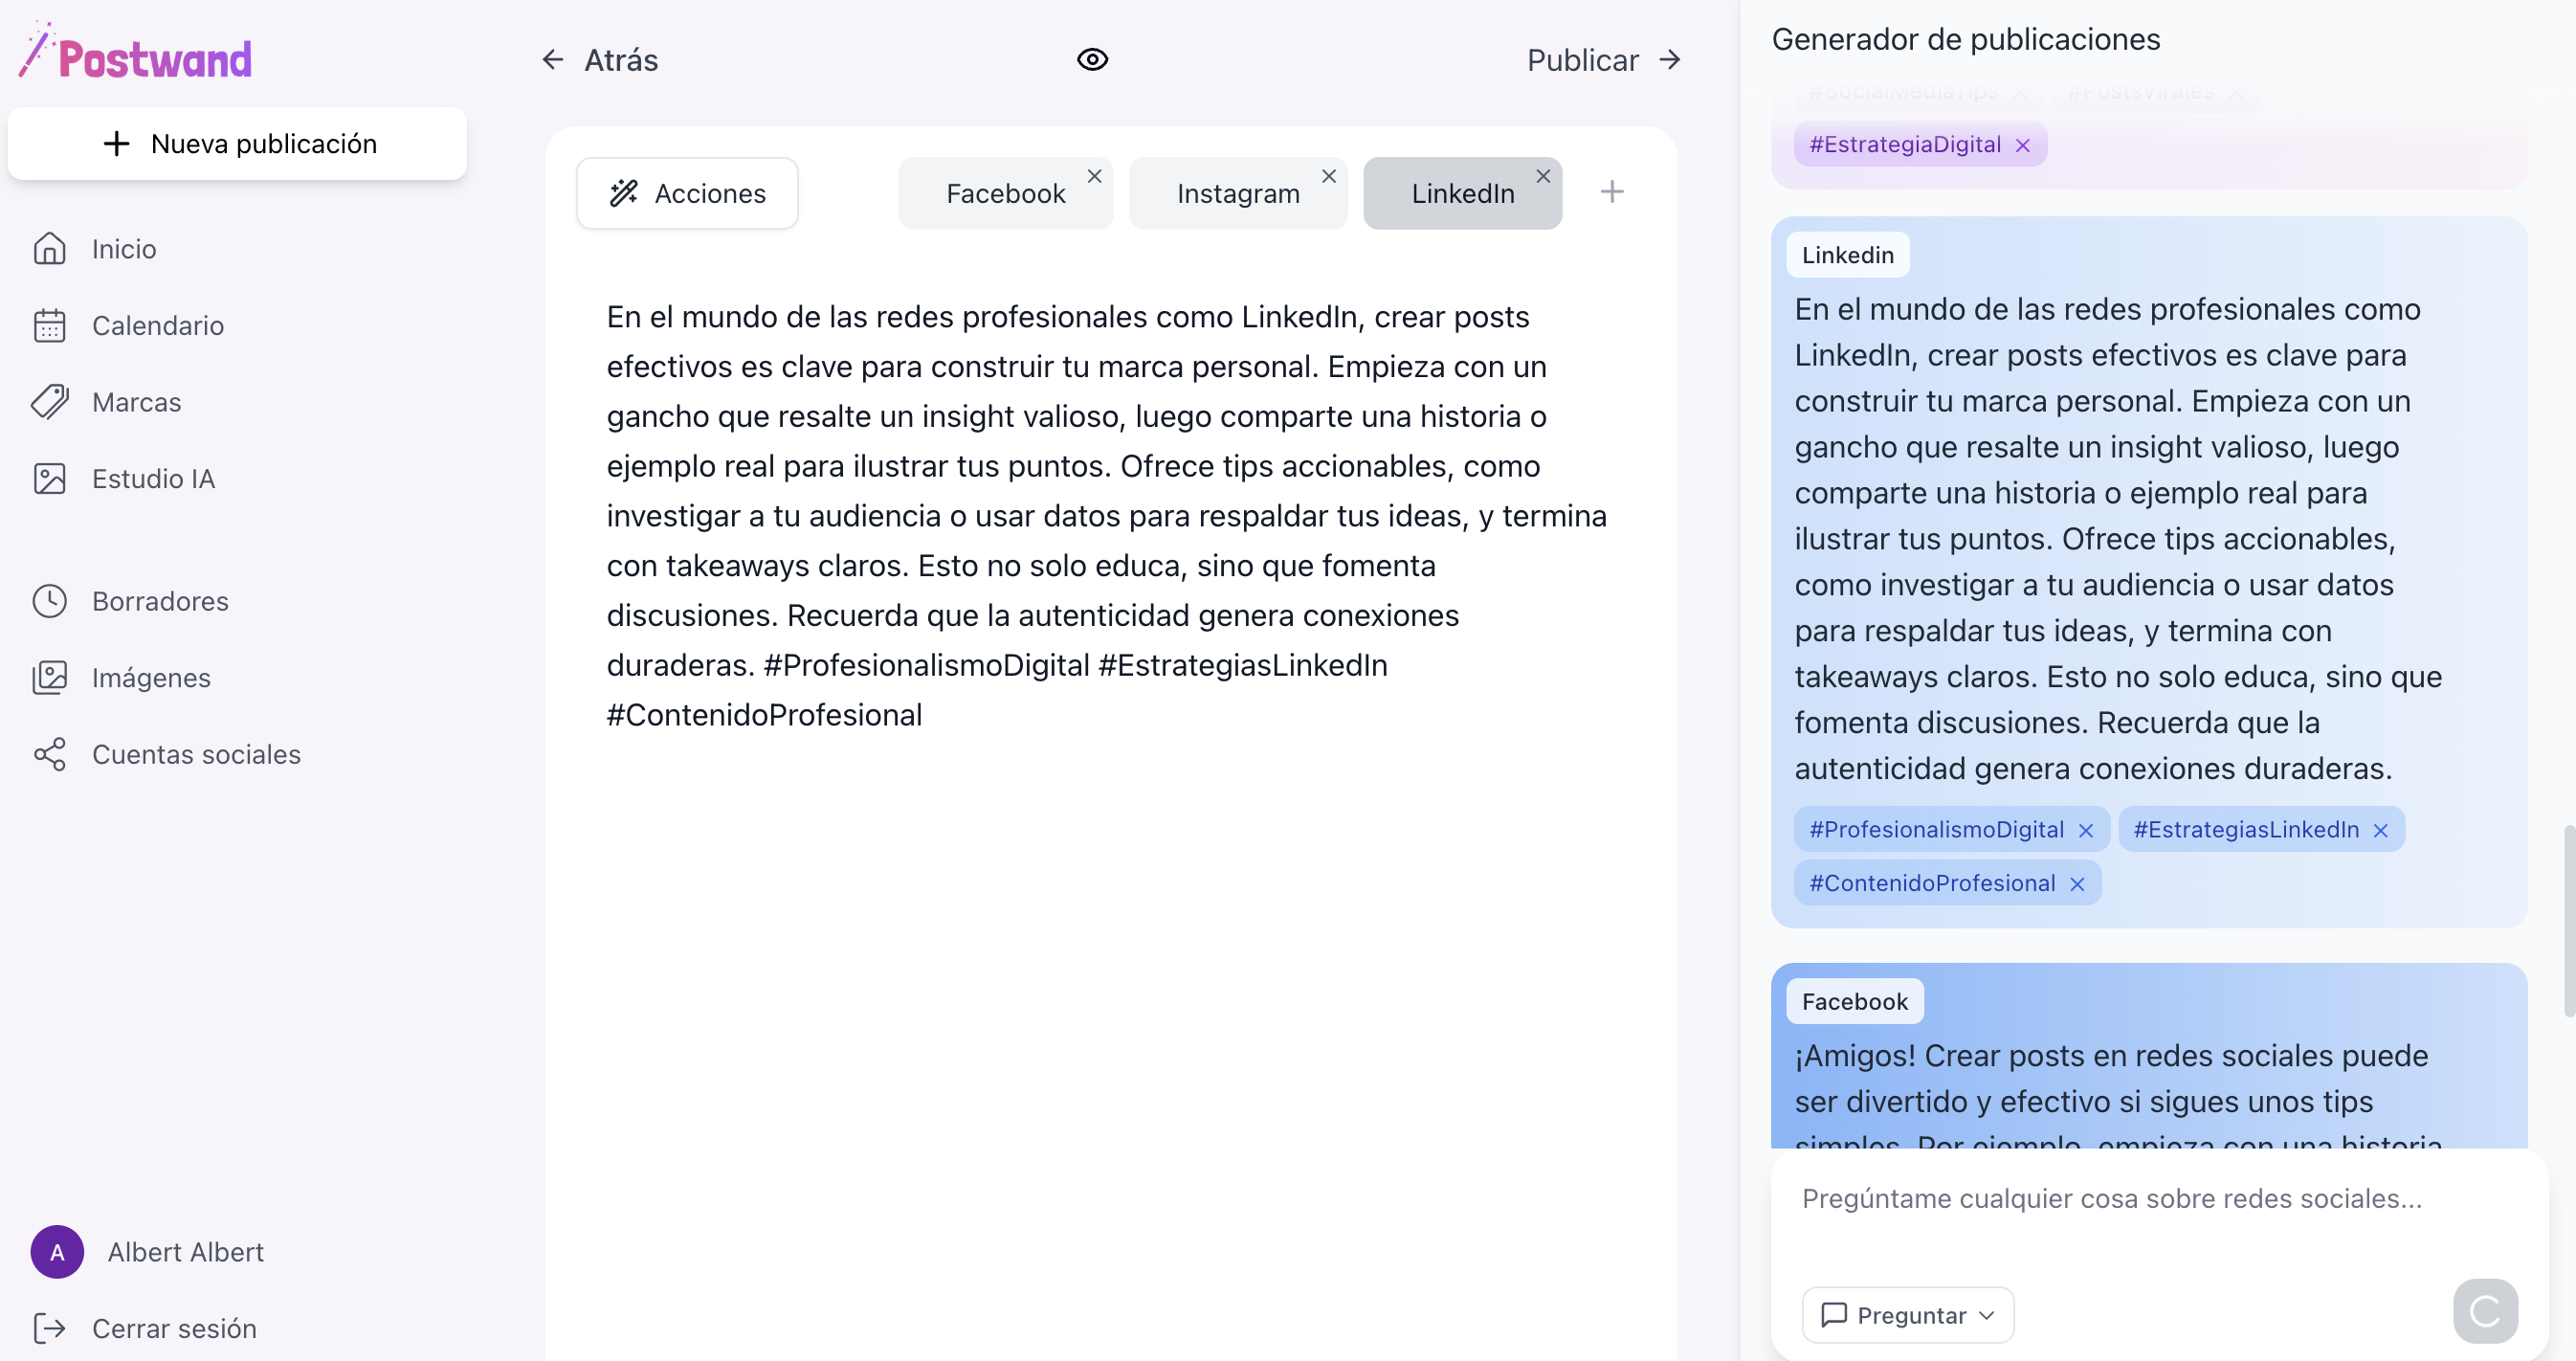
Task: Open the Calendario calendar icon
Action: pyautogui.click(x=49, y=326)
